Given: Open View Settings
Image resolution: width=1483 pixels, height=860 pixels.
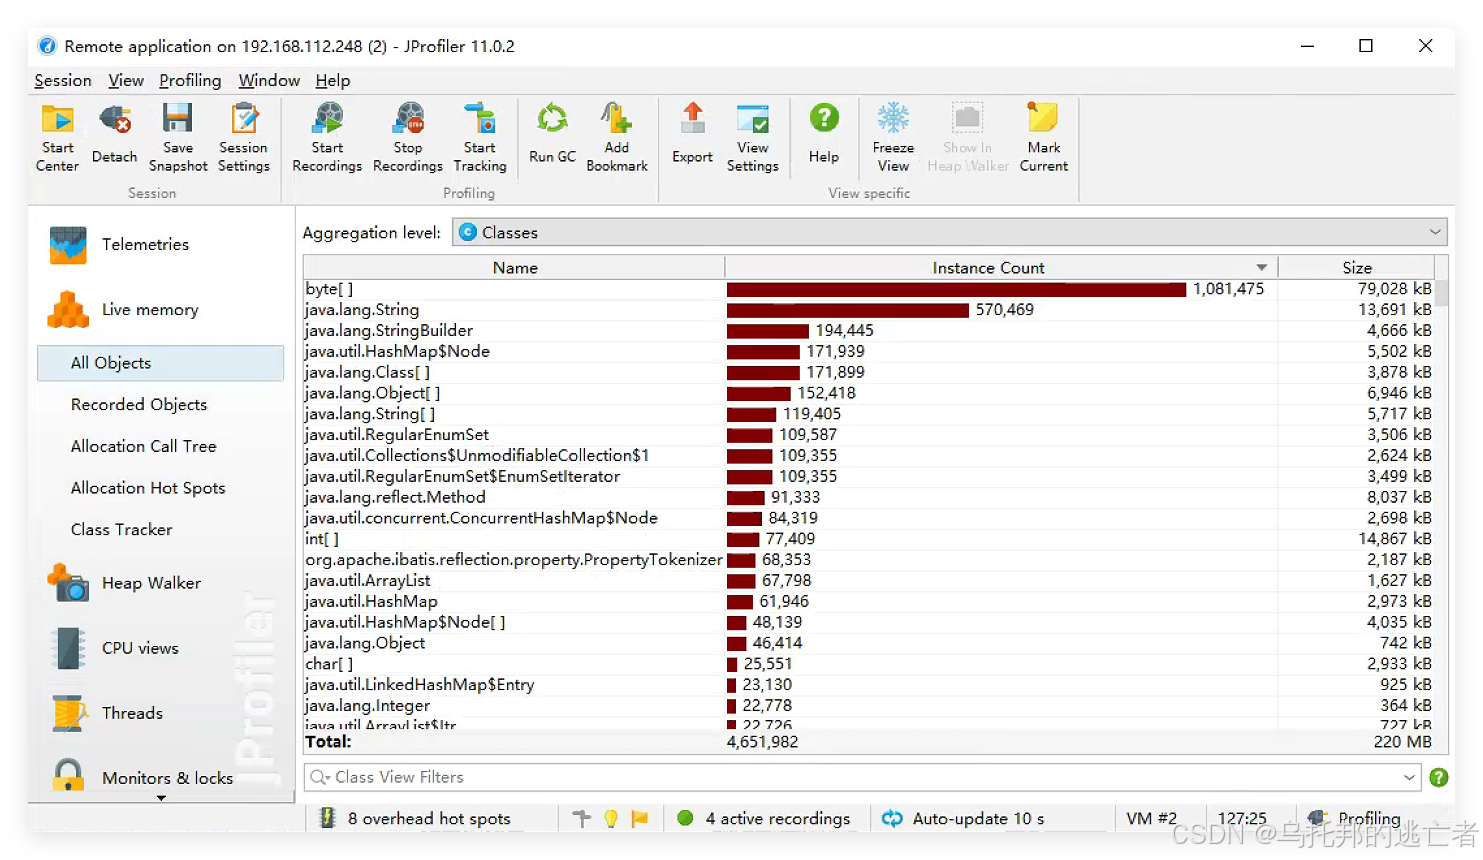Looking at the screenshot, I should (x=752, y=137).
